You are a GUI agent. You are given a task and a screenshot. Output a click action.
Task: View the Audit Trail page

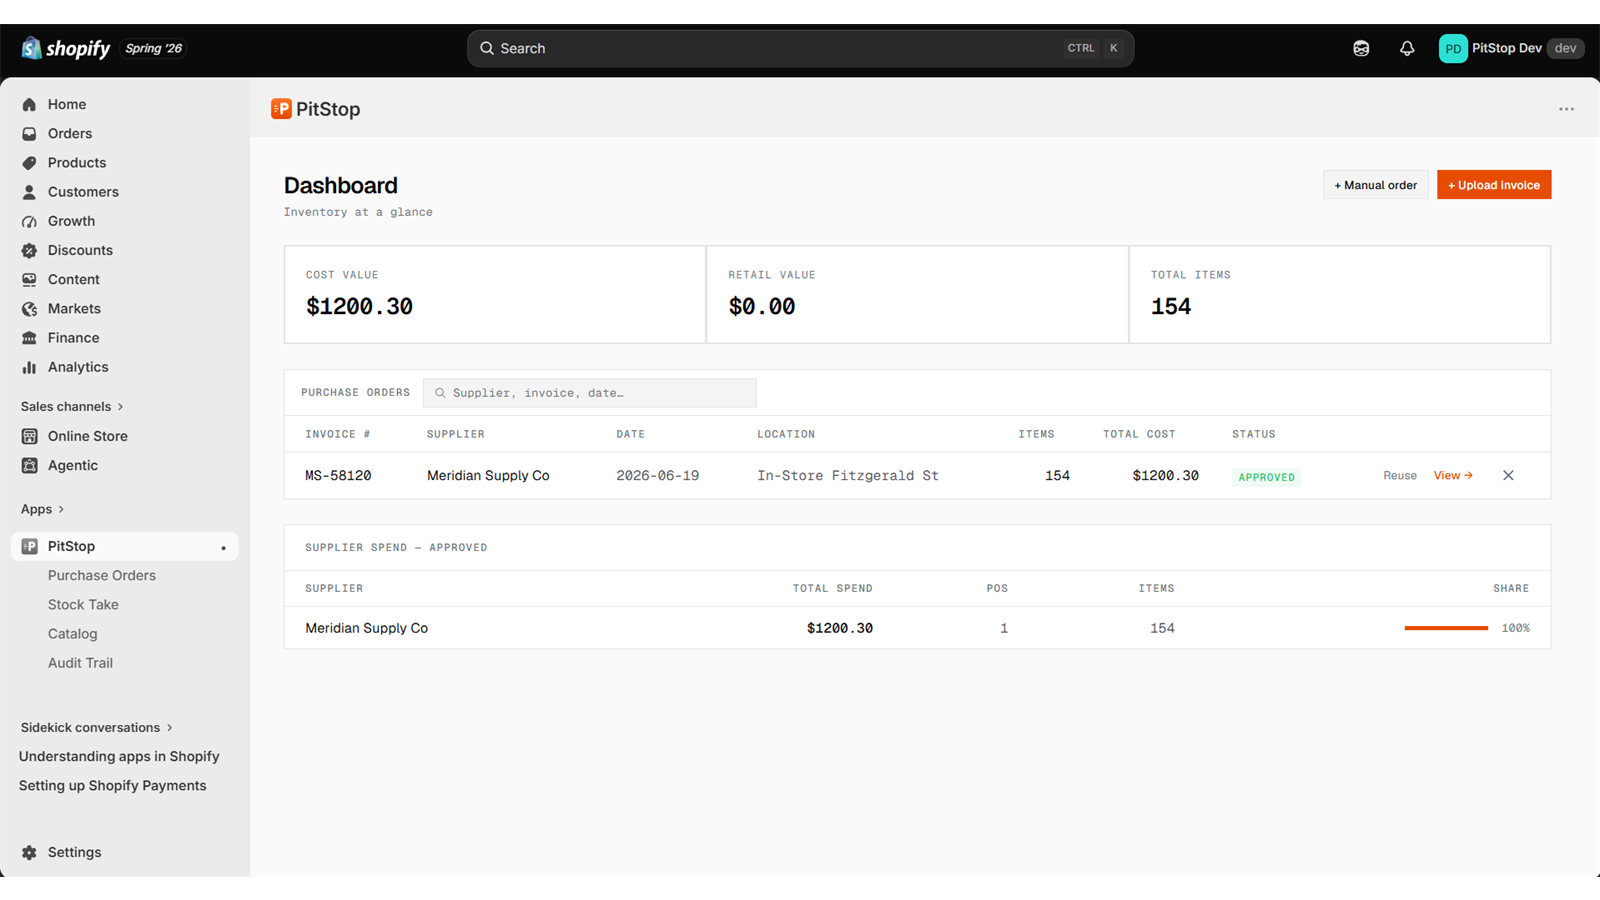tap(80, 662)
